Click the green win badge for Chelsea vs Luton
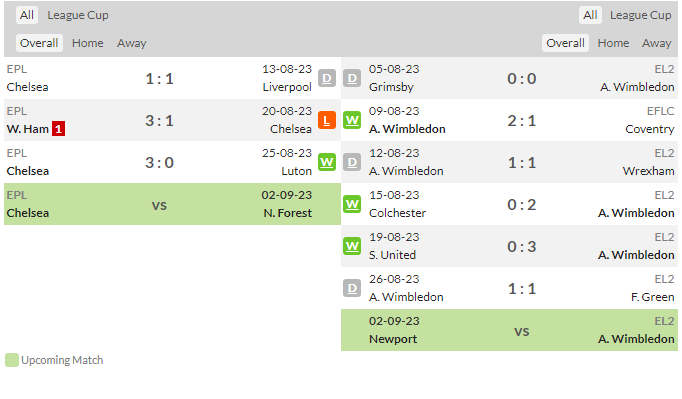 pyautogui.click(x=327, y=162)
